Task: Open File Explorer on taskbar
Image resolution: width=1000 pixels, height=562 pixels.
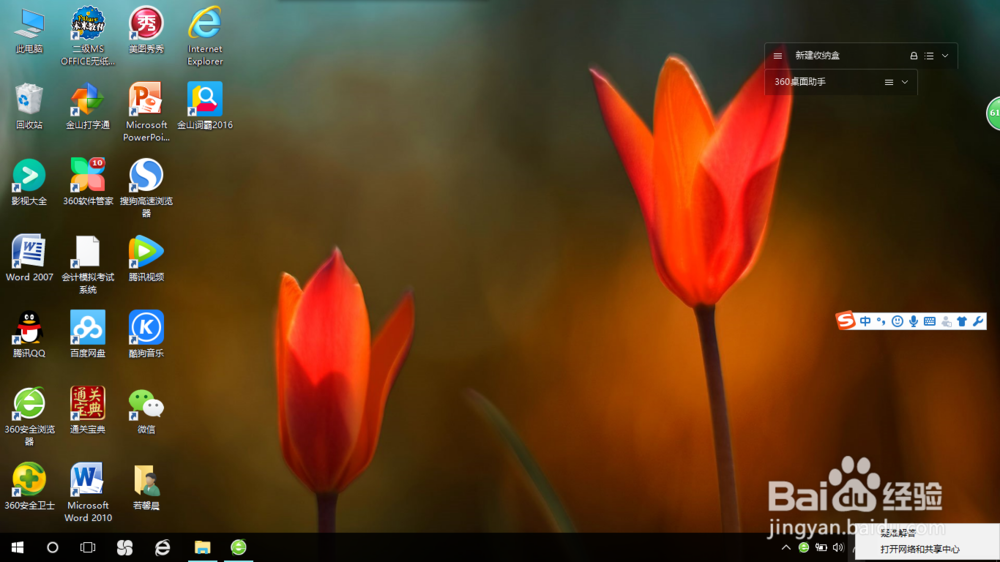Action: point(202,547)
